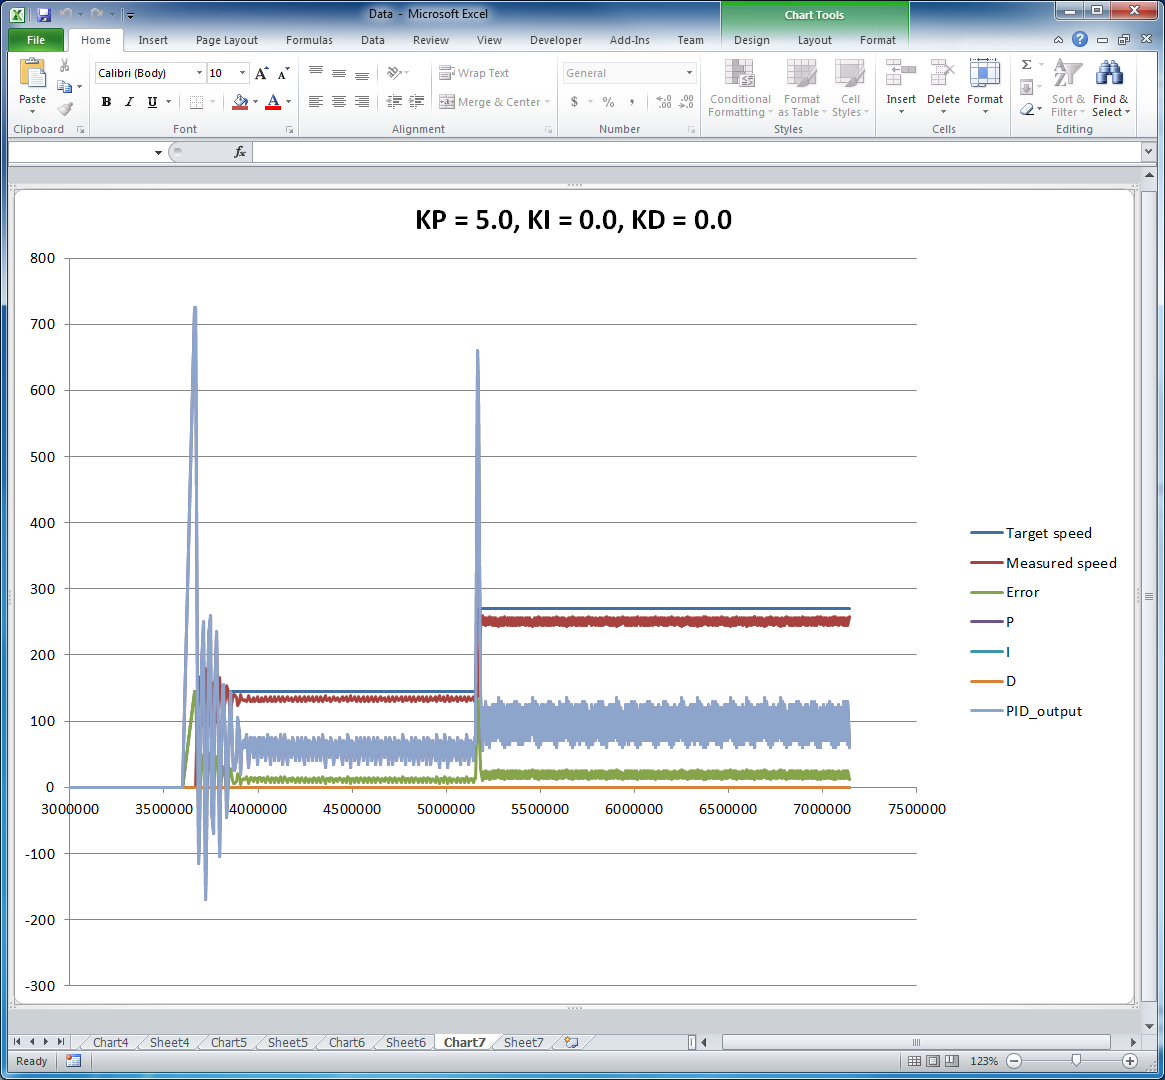The image size is (1165, 1080).
Task: Open the Number Format General dropdown
Action: [x=689, y=73]
